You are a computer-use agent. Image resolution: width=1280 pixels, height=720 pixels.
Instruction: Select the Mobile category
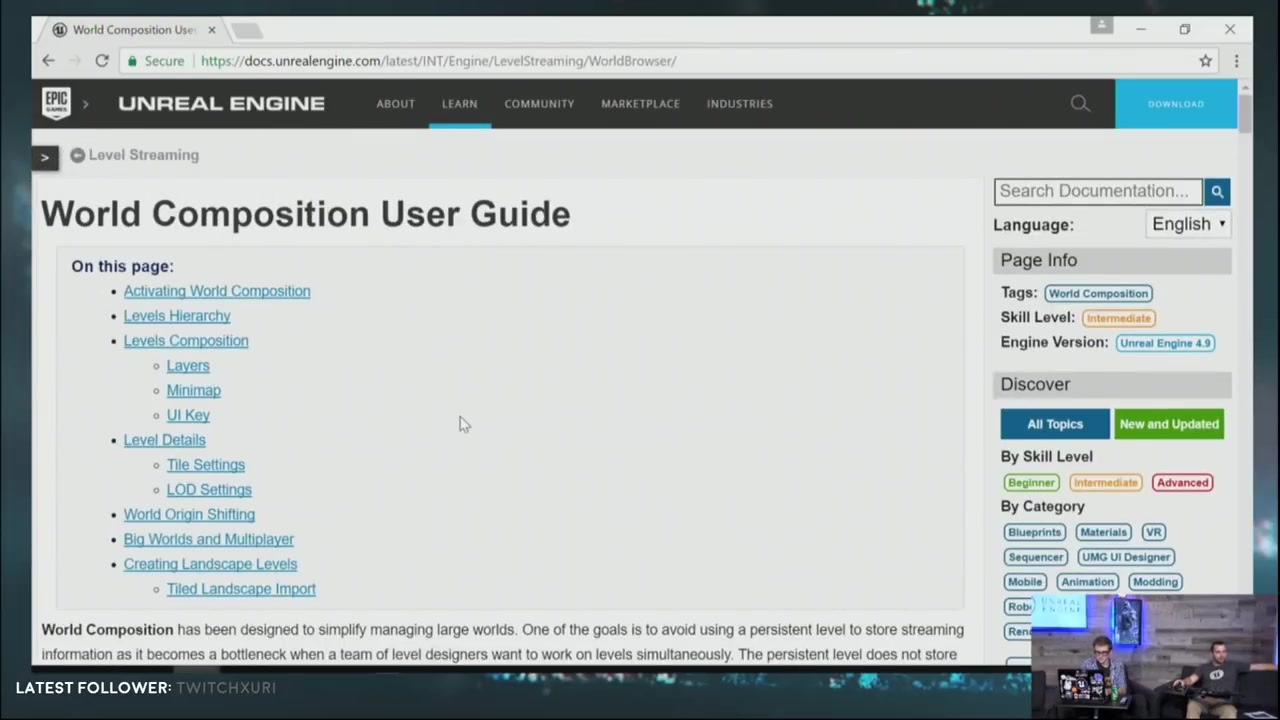(x=1025, y=582)
